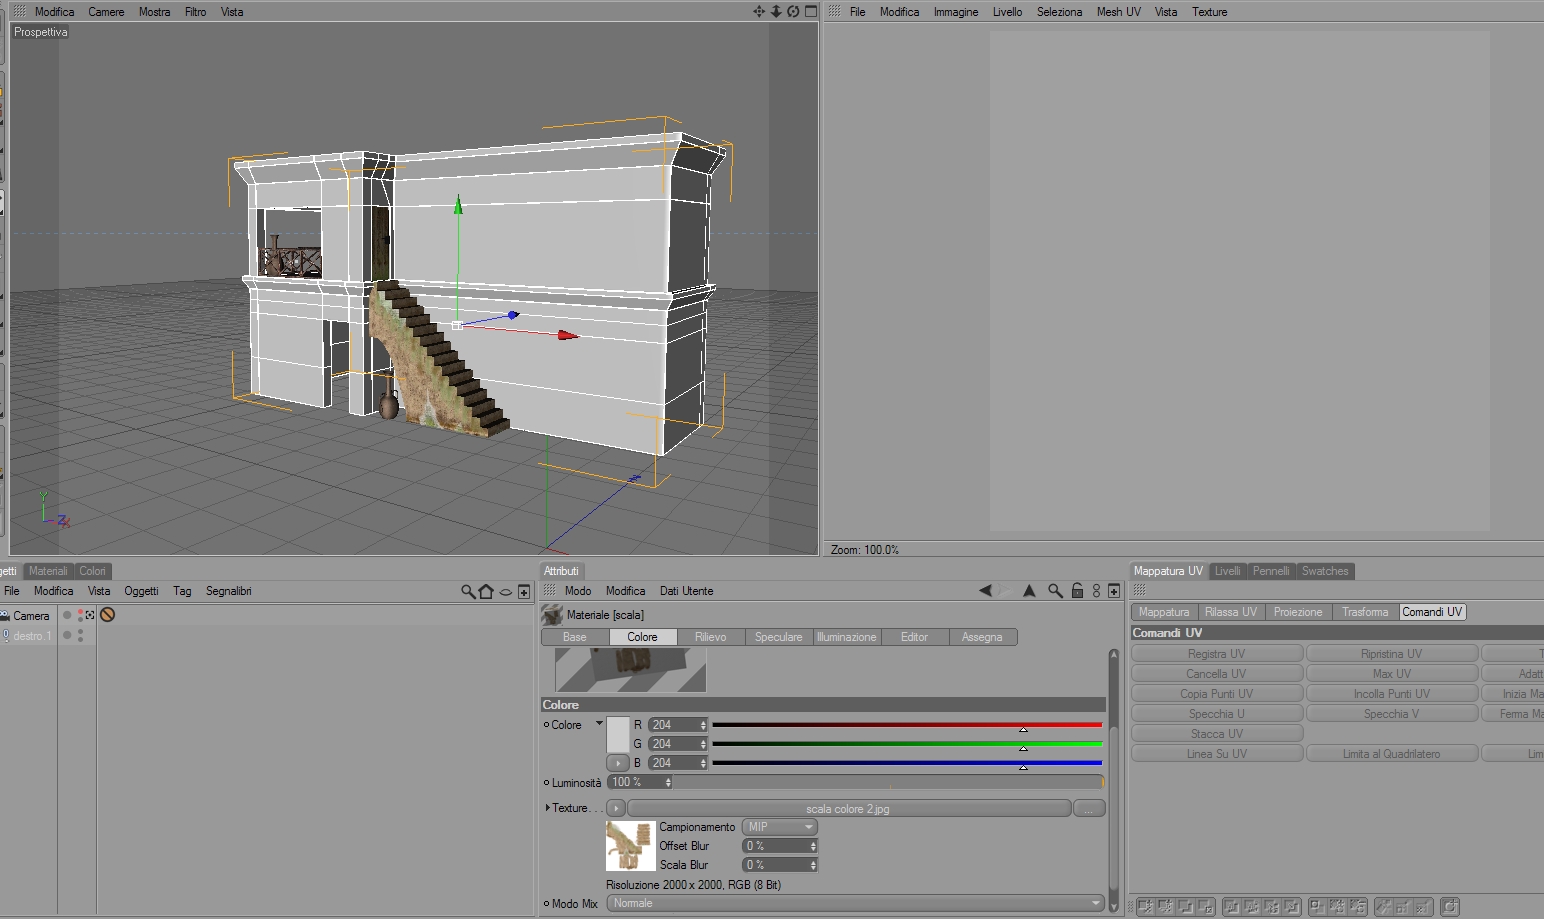Screen dimensions: 1544x919
Task: Click the Specchia U button
Action: click(1217, 714)
